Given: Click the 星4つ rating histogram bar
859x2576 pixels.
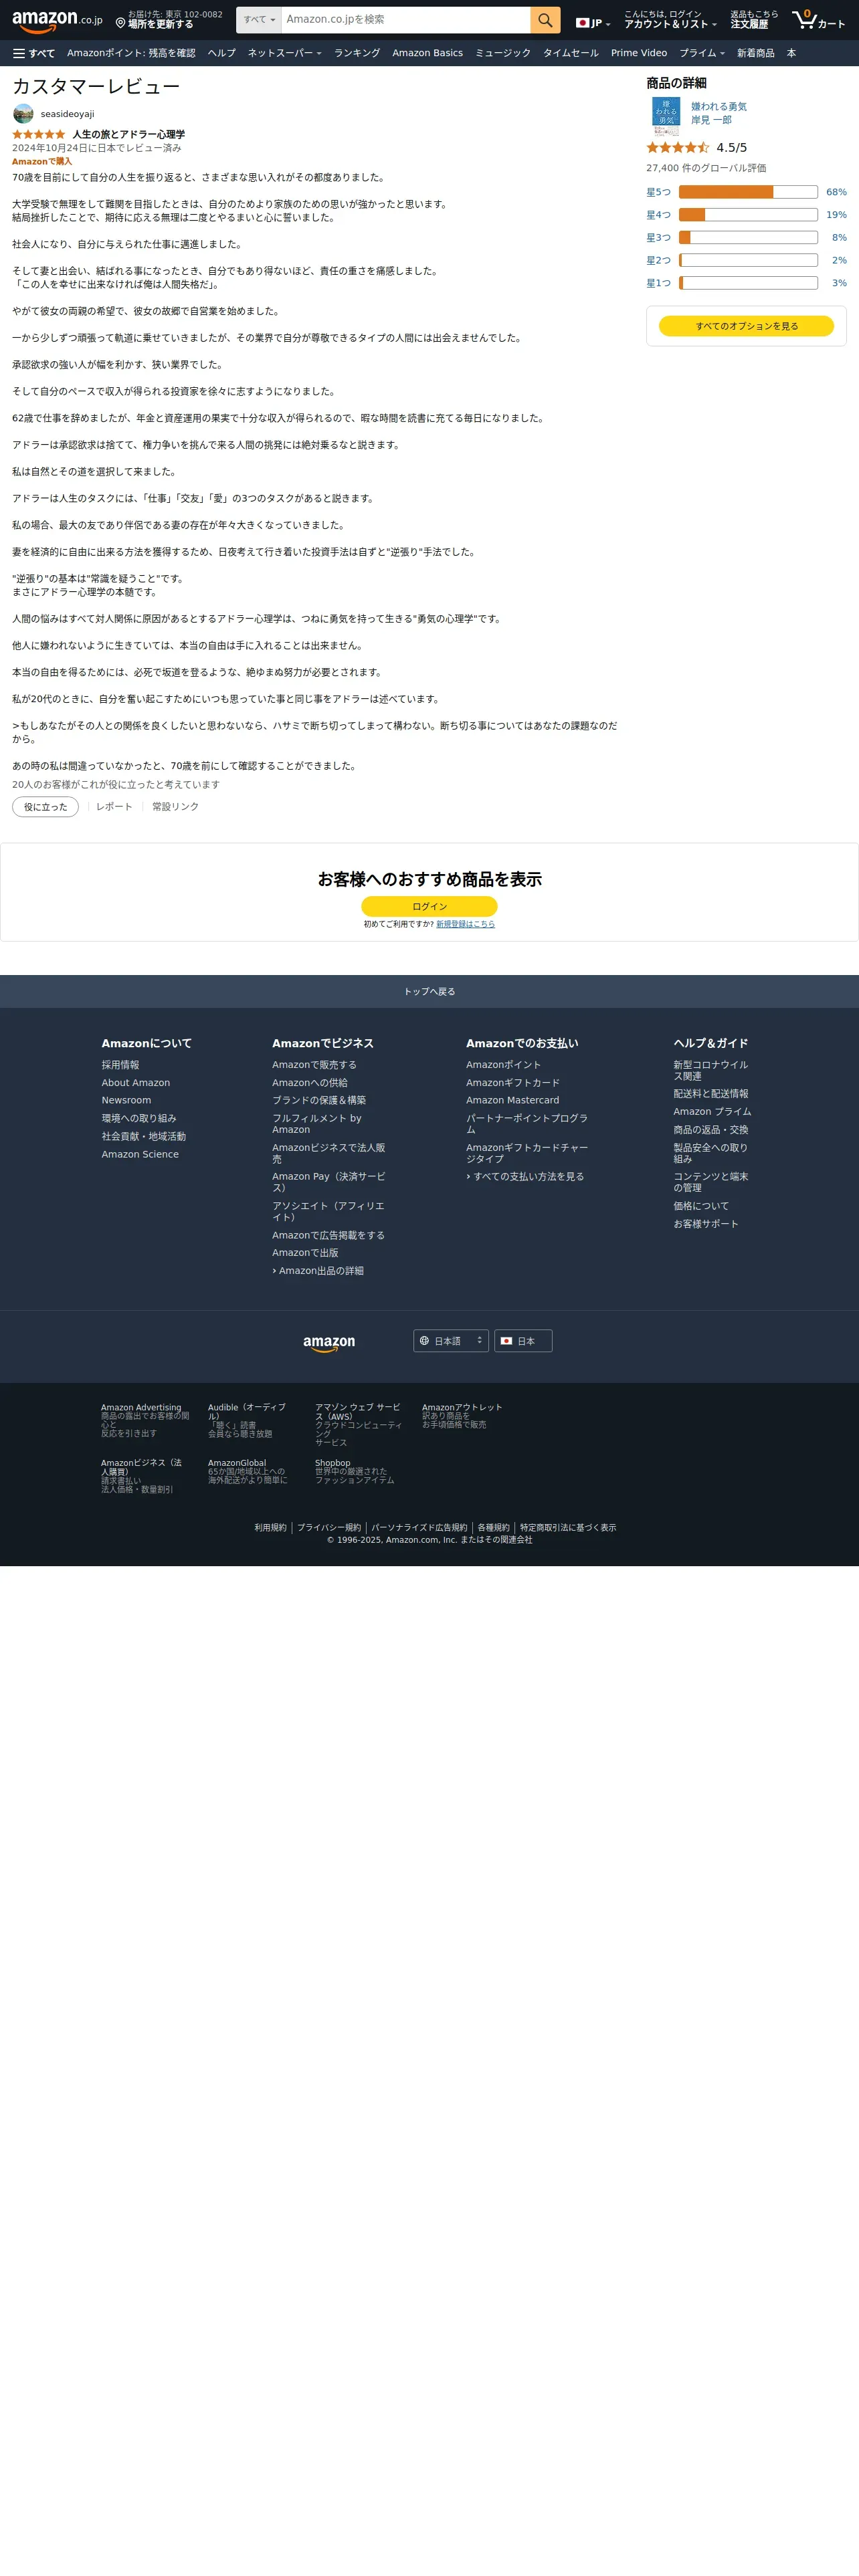Looking at the screenshot, I should 748,215.
